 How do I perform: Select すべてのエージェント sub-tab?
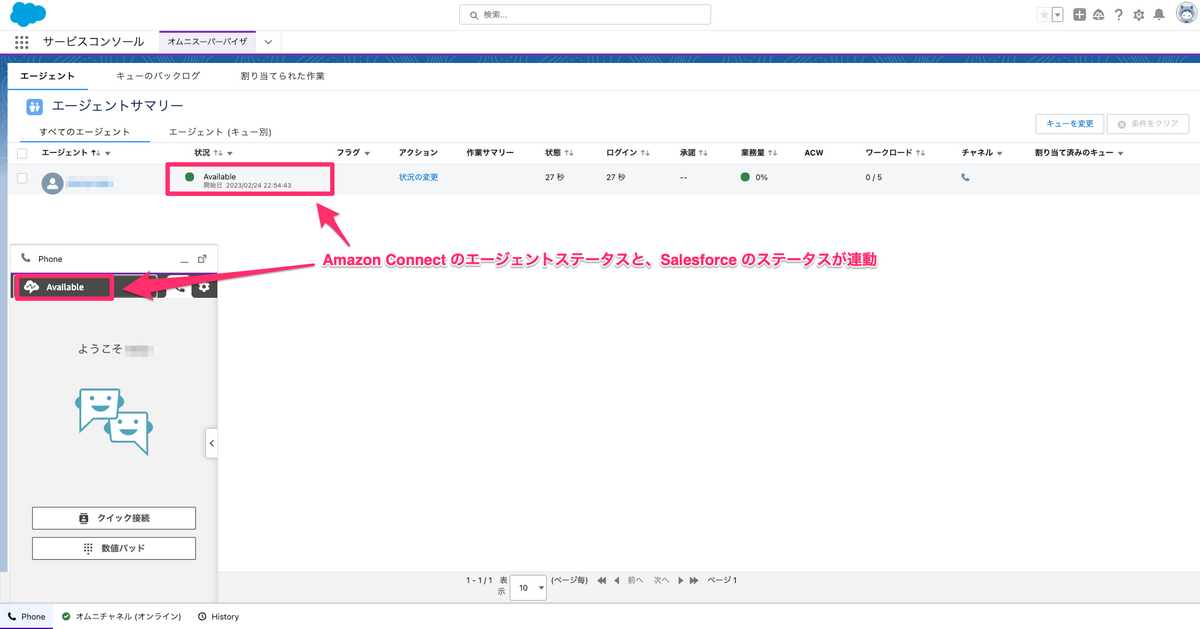pos(85,132)
